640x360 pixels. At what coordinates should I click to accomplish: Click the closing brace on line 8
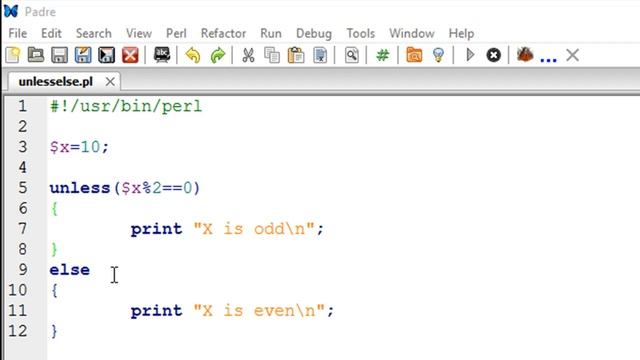click(55, 249)
